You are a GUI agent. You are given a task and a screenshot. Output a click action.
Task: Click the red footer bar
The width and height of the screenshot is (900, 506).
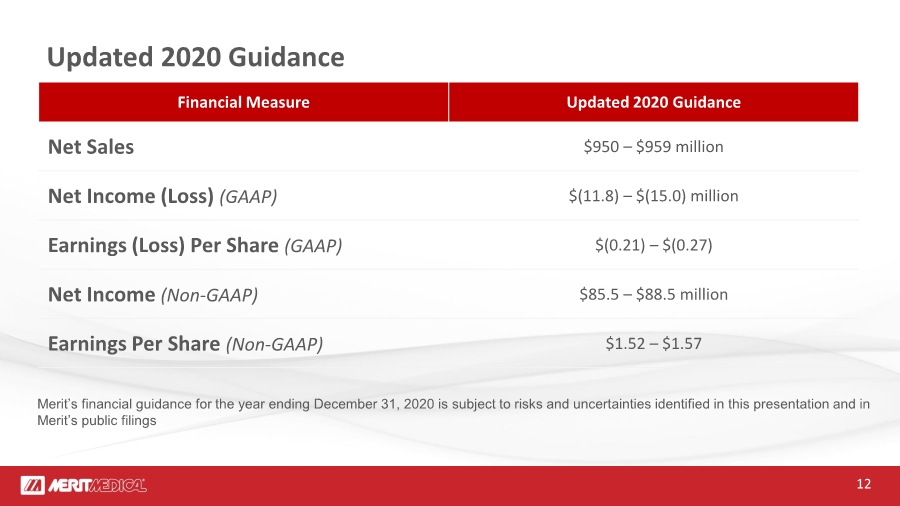(x=450, y=486)
